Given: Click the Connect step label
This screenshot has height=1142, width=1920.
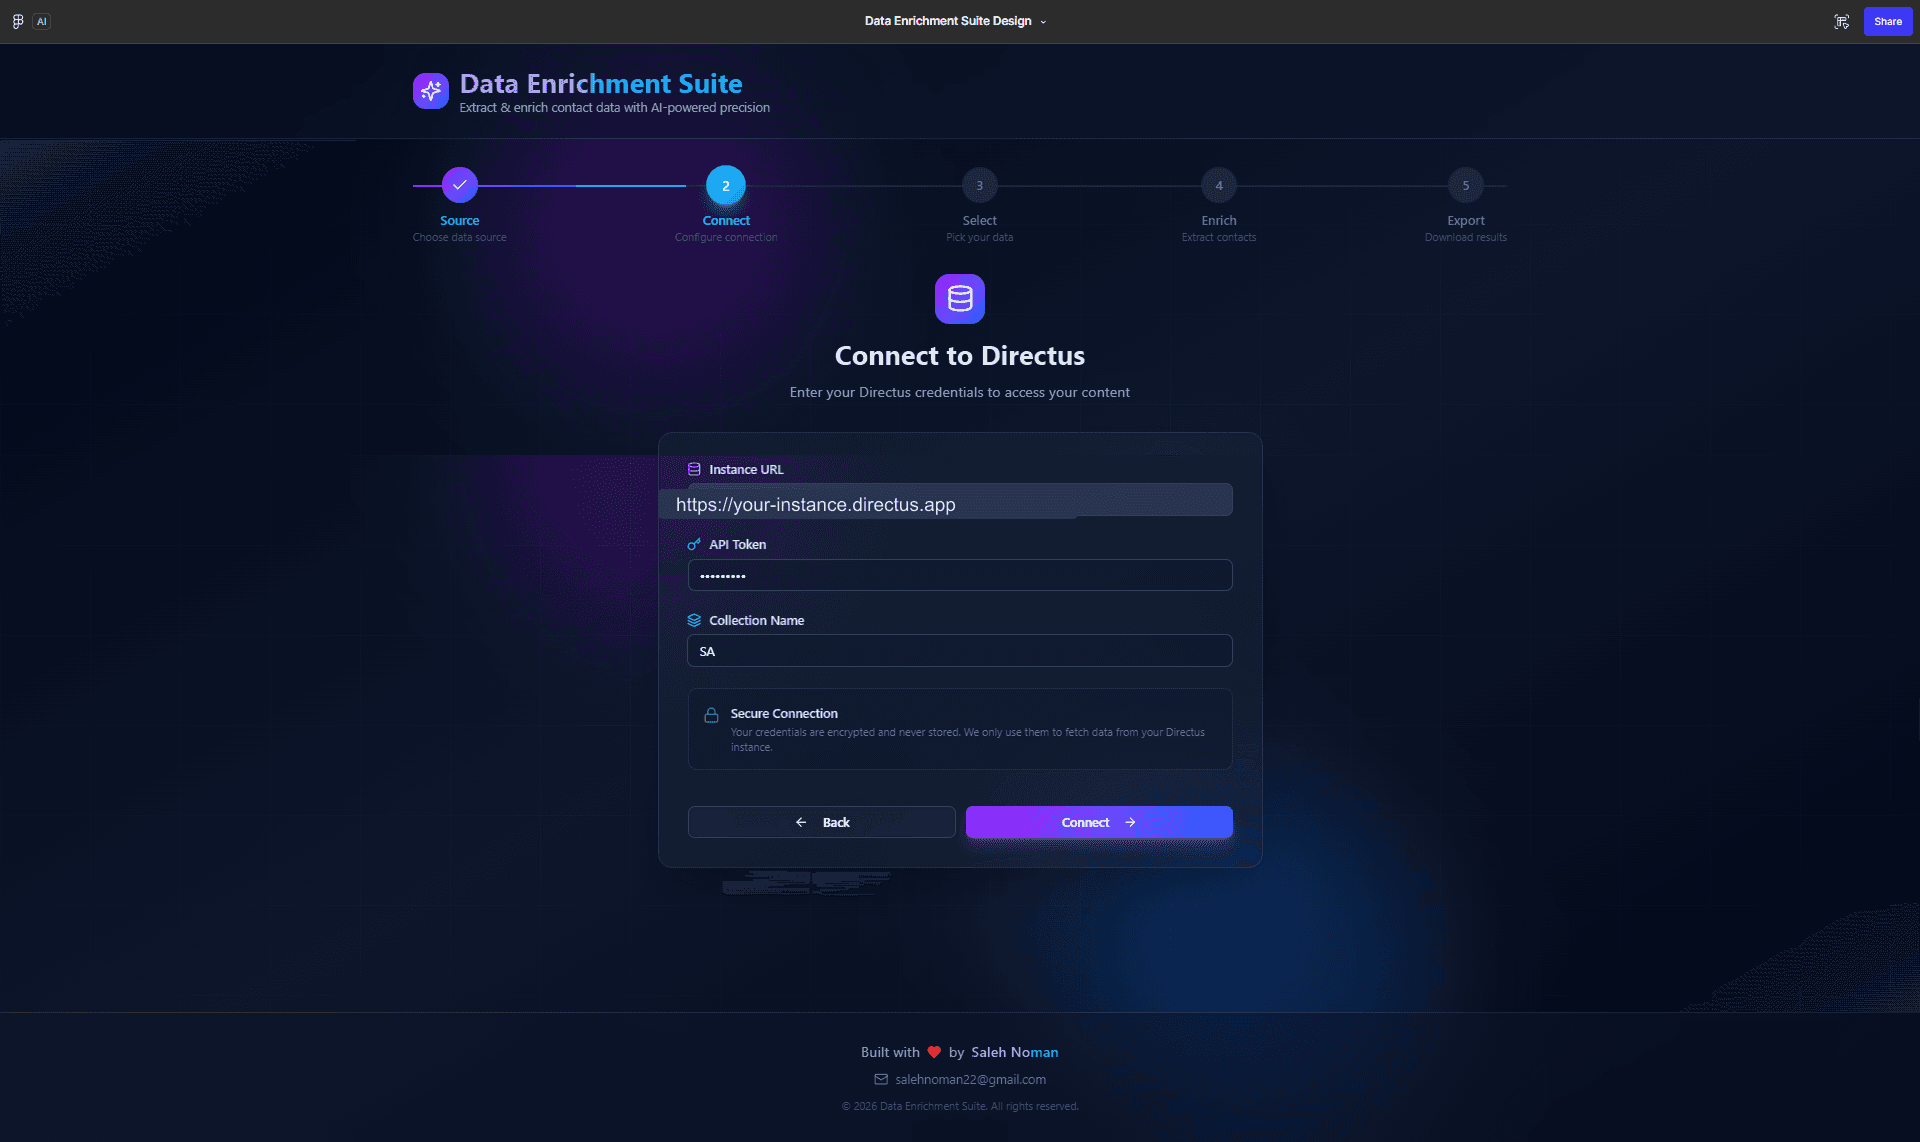Looking at the screenshot, I should click(726, 221).
